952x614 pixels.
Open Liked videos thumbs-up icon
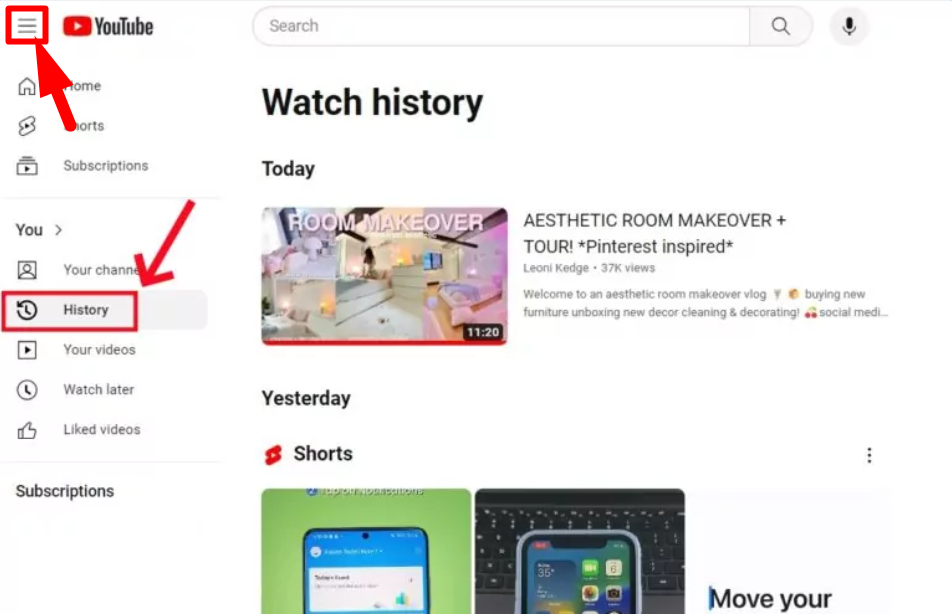[27, 430]
